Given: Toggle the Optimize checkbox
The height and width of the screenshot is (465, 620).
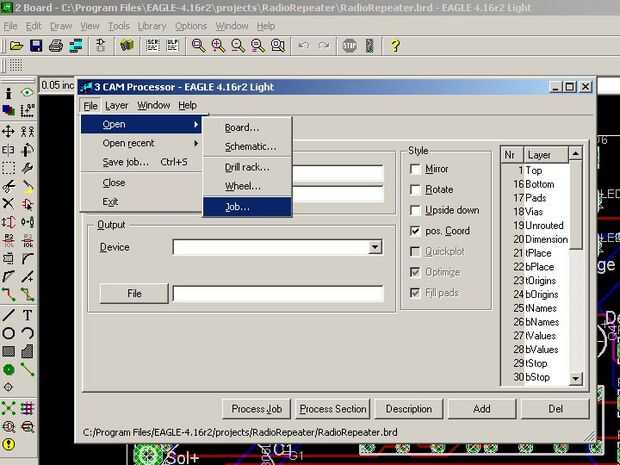Looking at the screenshot, I should coord(415,272).
